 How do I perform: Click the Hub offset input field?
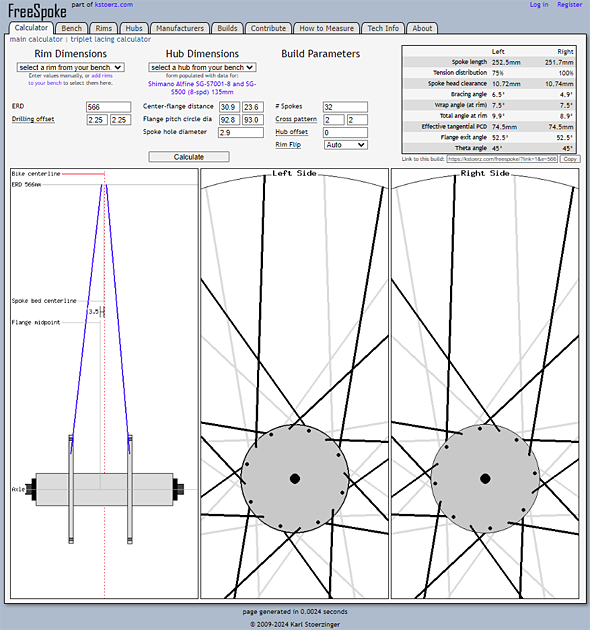coord(345,133)
